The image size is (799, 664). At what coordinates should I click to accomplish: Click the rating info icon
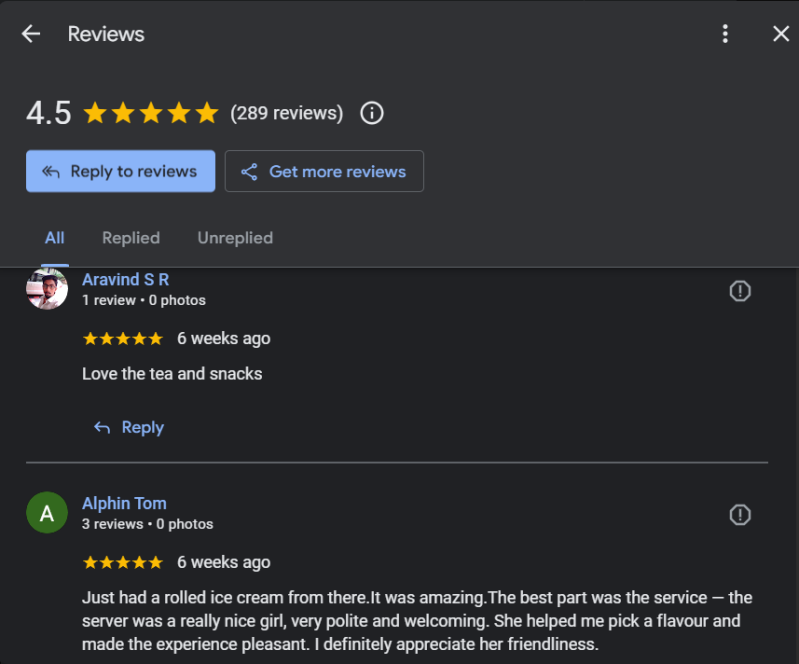[x=372, y=113]
